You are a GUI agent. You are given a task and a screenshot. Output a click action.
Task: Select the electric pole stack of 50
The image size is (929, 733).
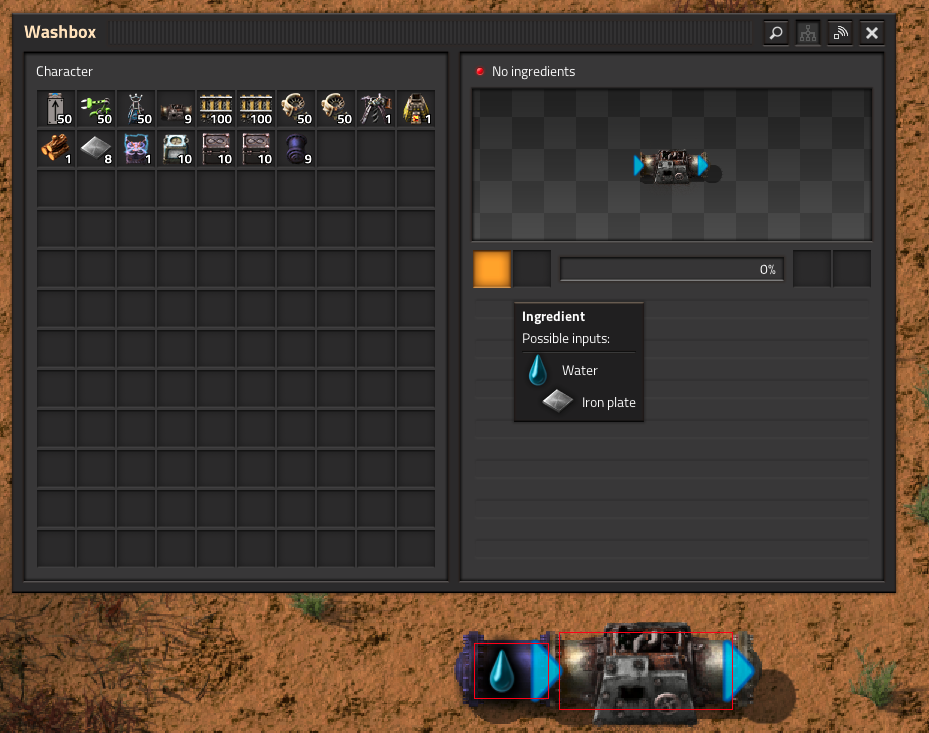coord(136,109)
